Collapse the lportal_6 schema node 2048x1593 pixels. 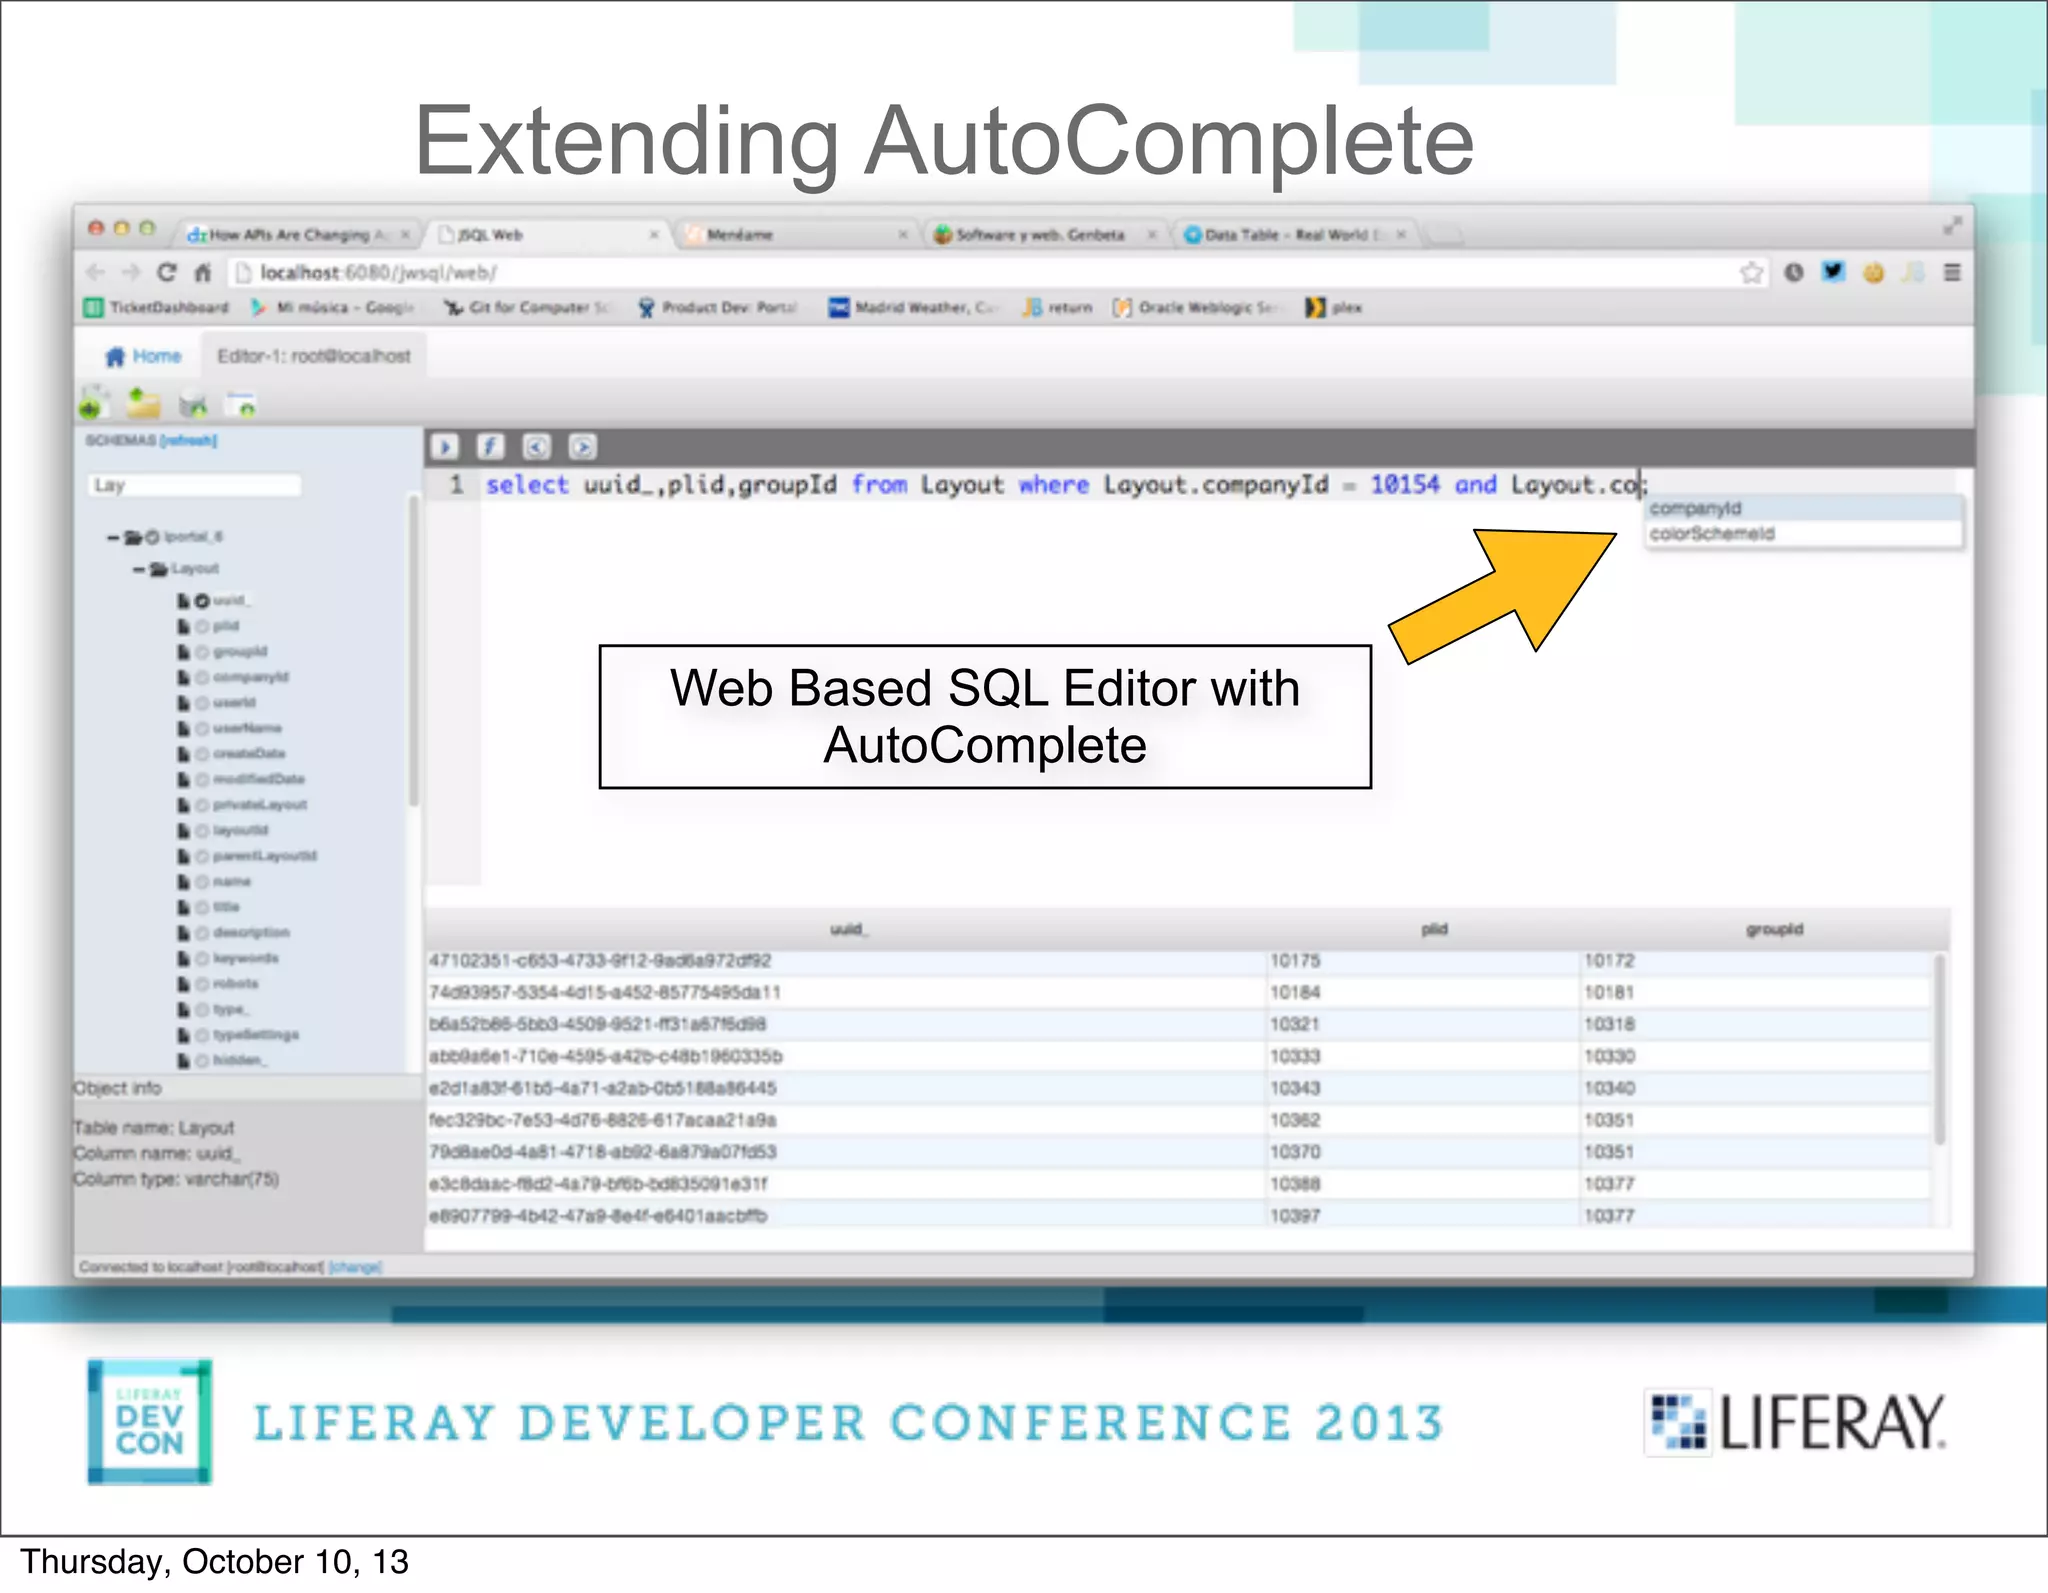click(113, 537)
